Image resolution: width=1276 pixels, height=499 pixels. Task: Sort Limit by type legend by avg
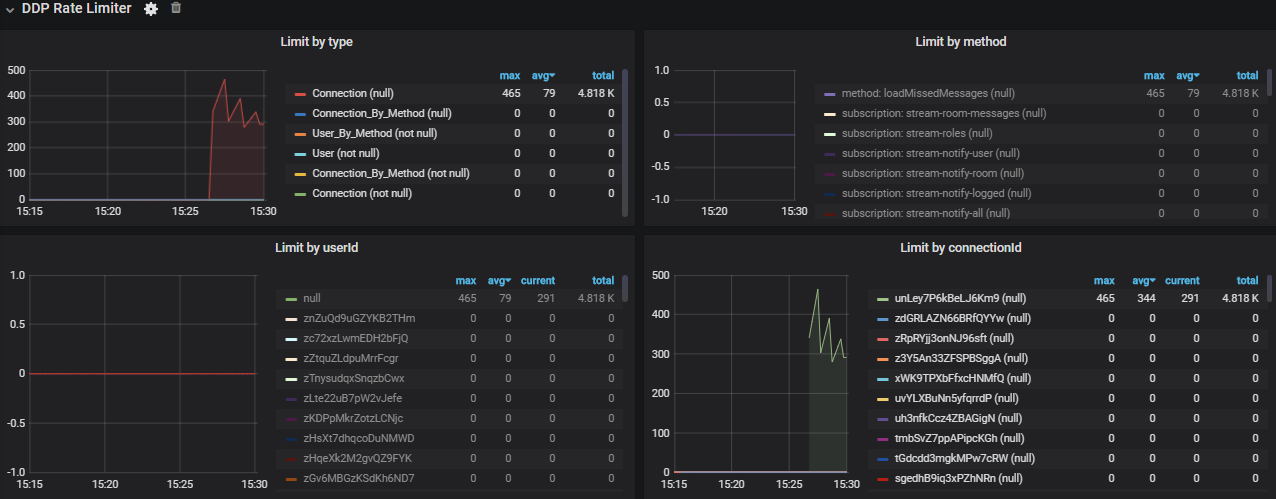(x=543, y=75)
